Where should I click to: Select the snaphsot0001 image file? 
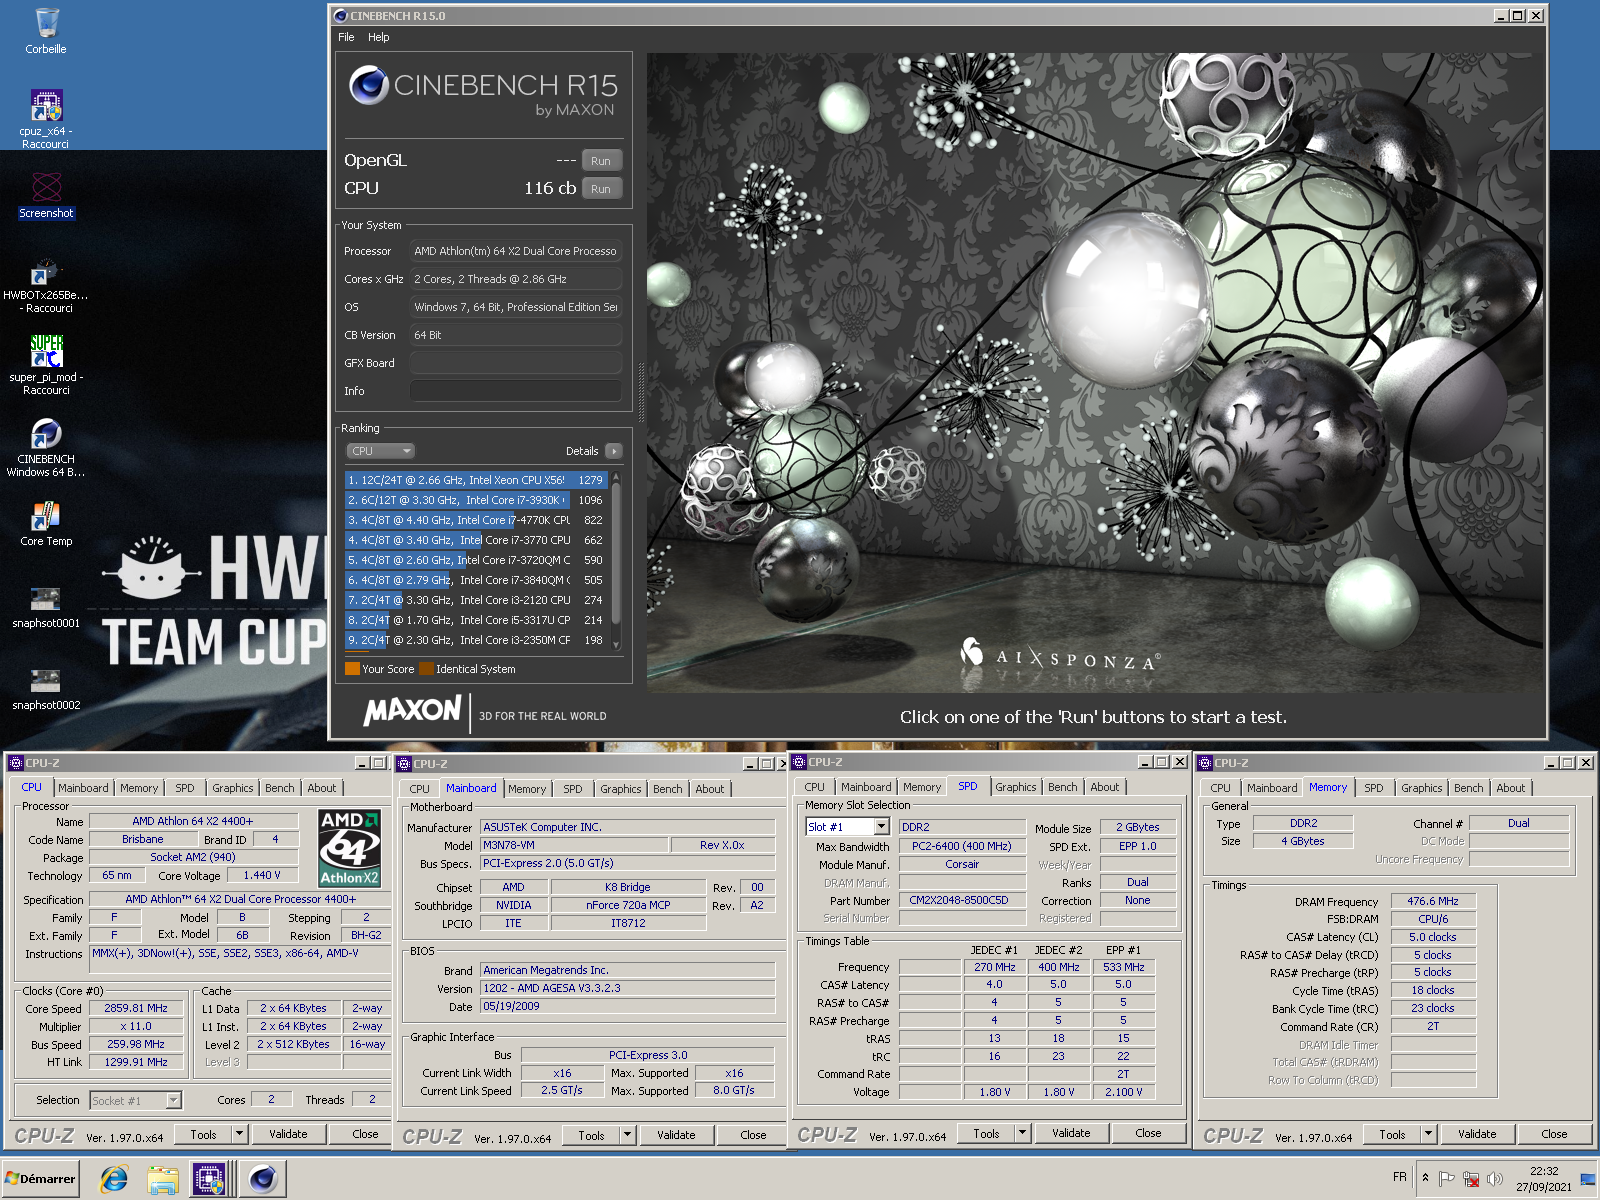(46, 607)
